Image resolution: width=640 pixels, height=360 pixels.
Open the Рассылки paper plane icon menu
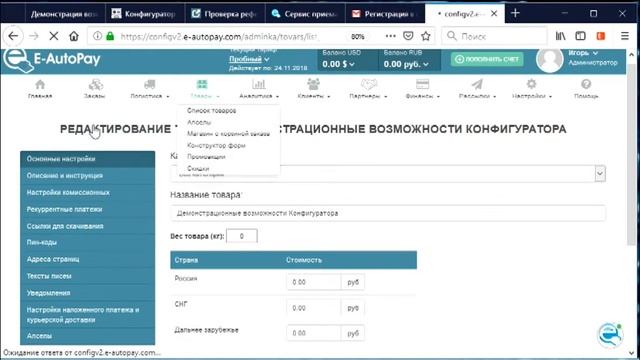[477, 84]
